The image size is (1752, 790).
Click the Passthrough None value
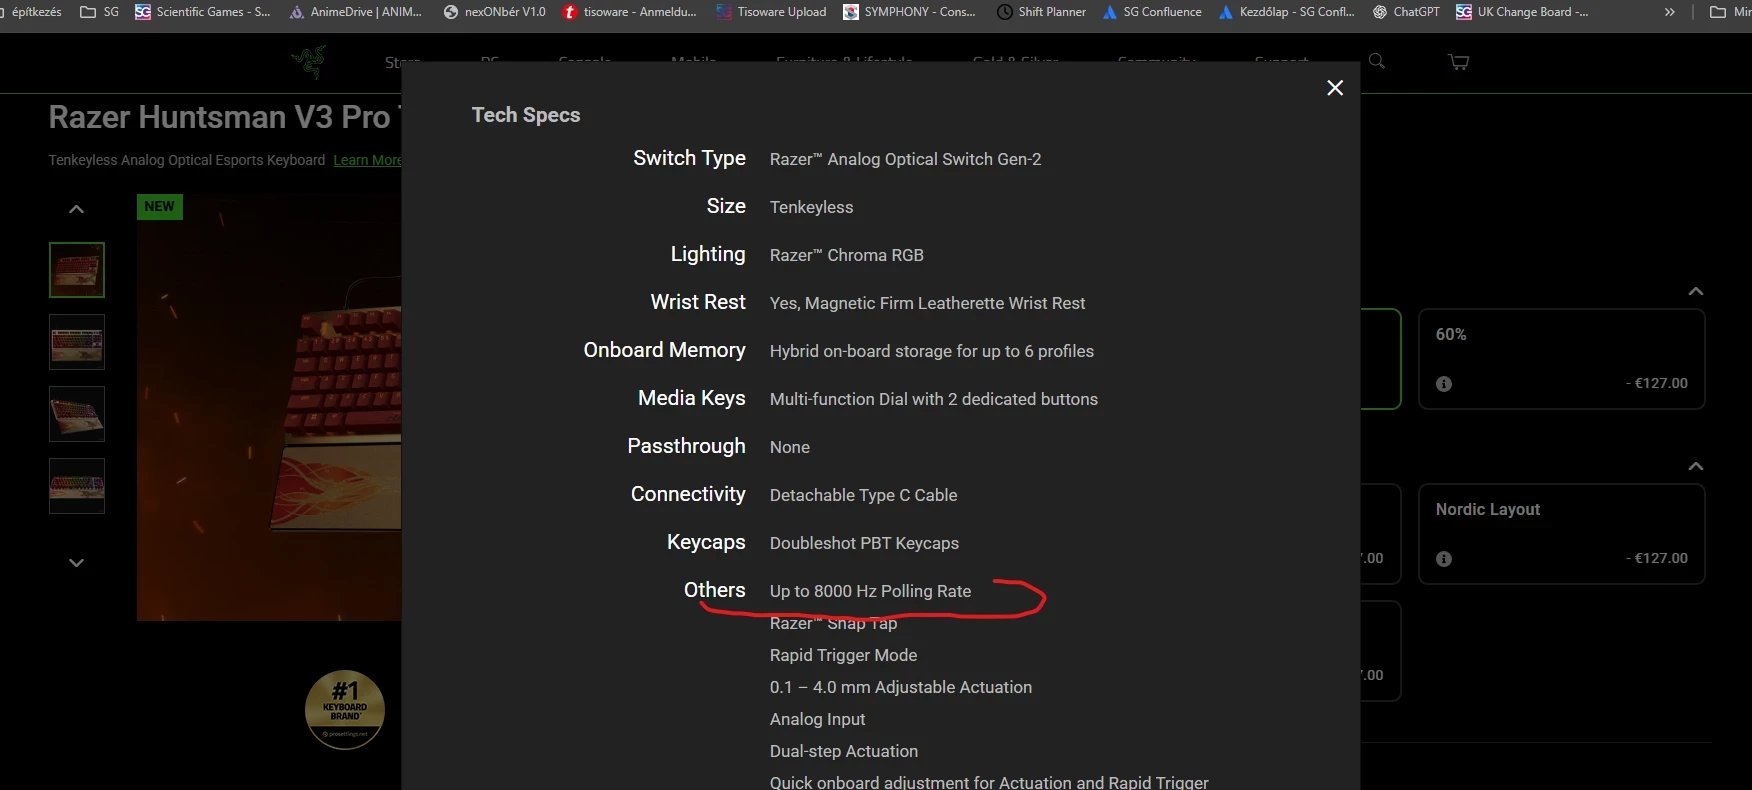click(789, 447)
